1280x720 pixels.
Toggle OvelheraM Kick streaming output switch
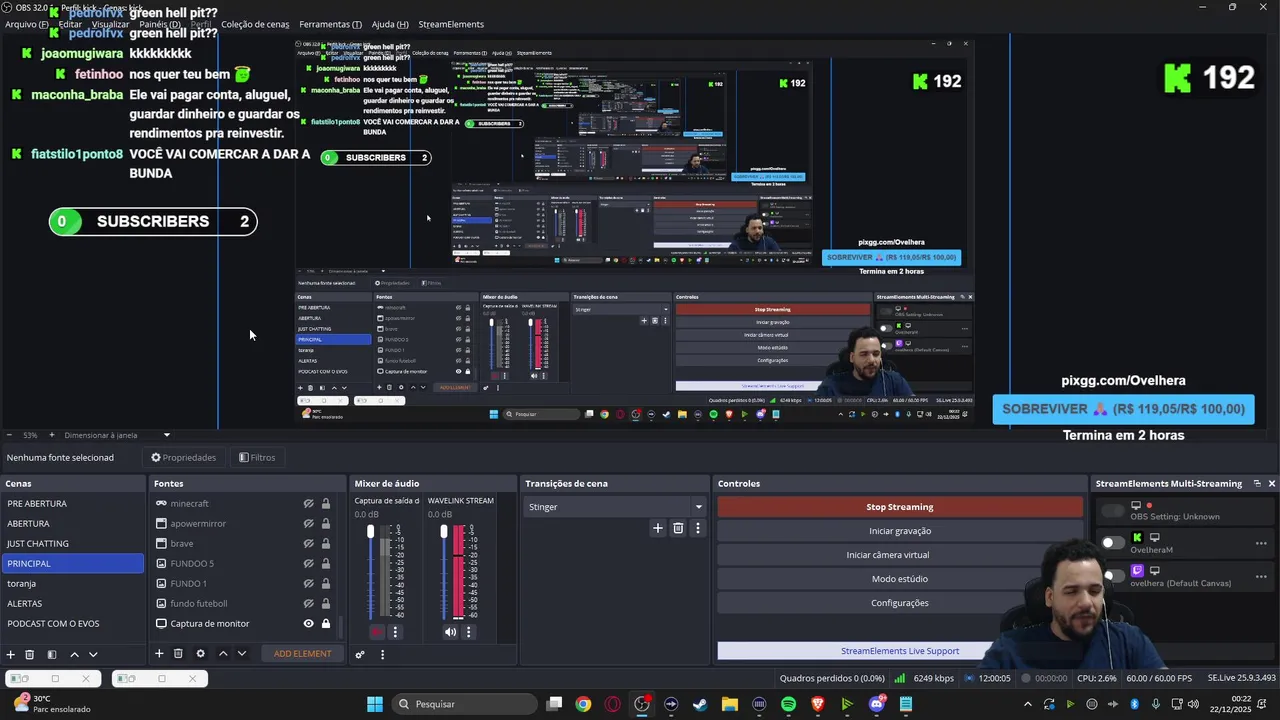point(1112,543)
